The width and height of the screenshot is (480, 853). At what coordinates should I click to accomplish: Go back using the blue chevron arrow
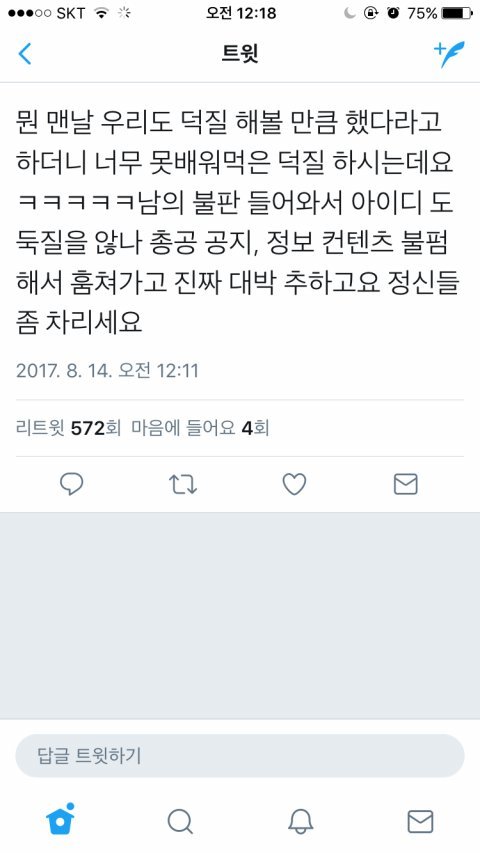[25, 54]
